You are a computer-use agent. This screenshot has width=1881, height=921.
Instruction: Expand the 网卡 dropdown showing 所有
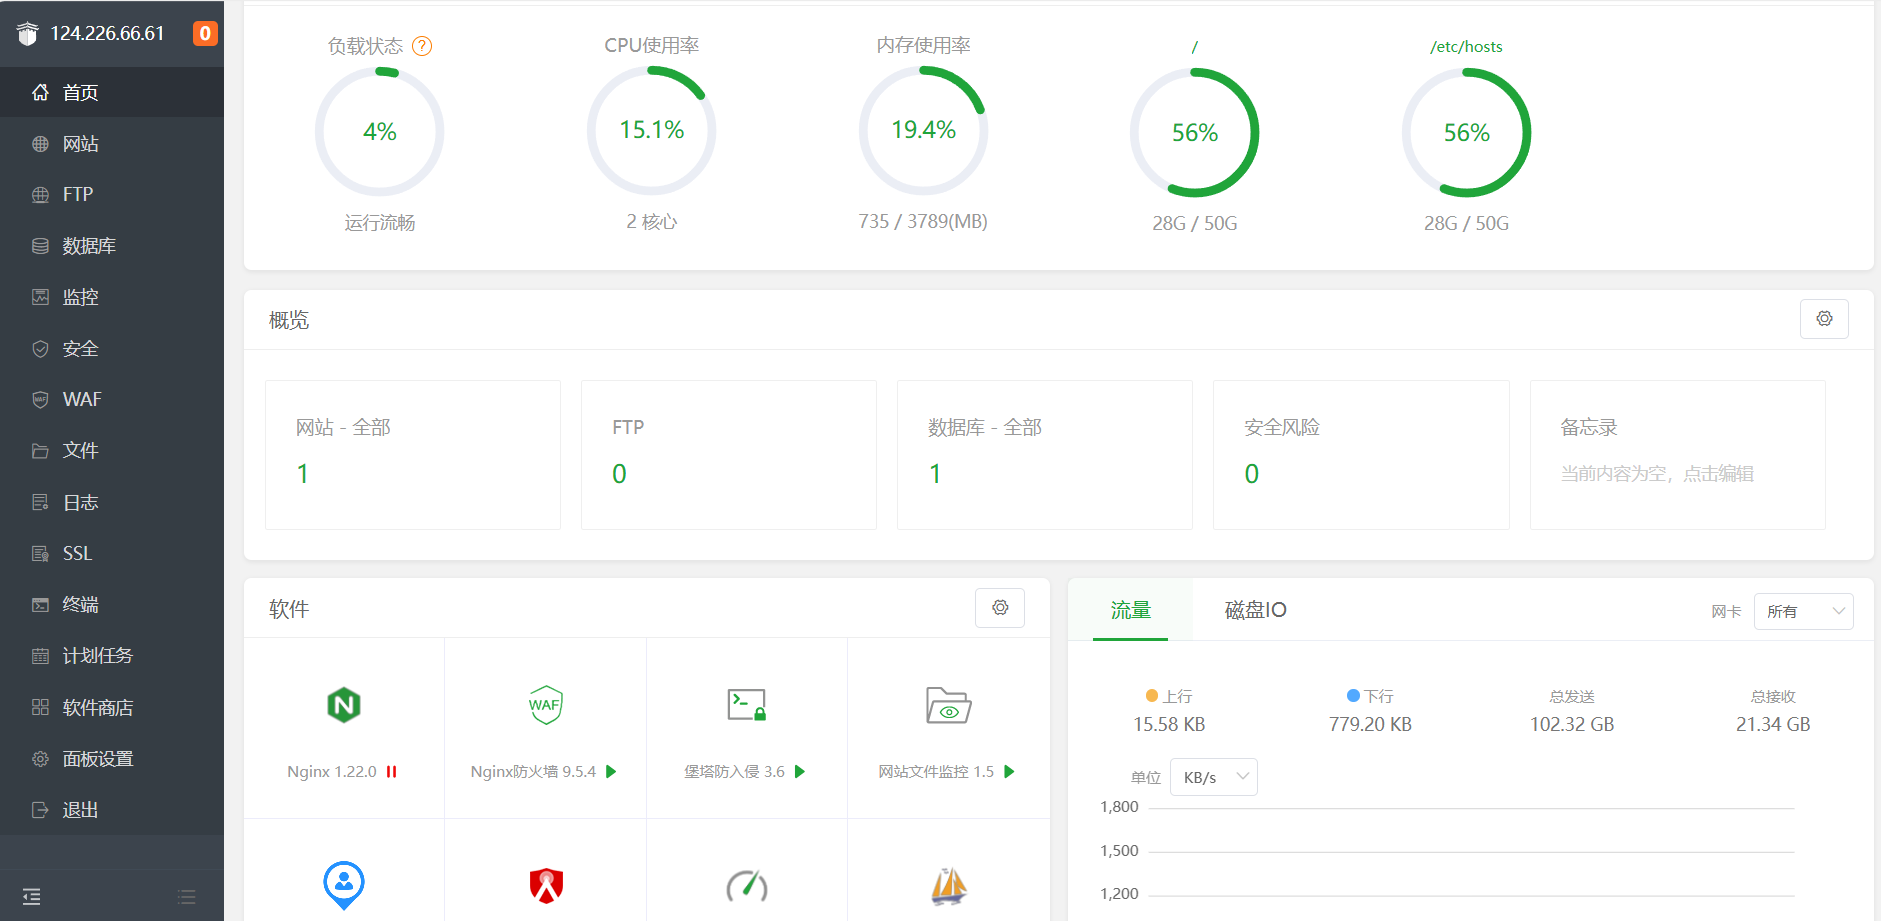pos(1803,612)
